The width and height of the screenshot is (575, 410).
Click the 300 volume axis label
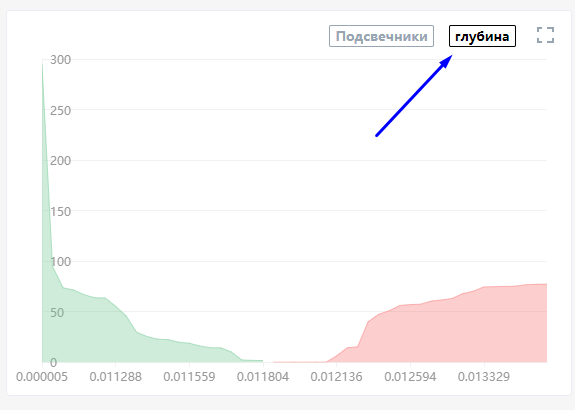[60, 60]
